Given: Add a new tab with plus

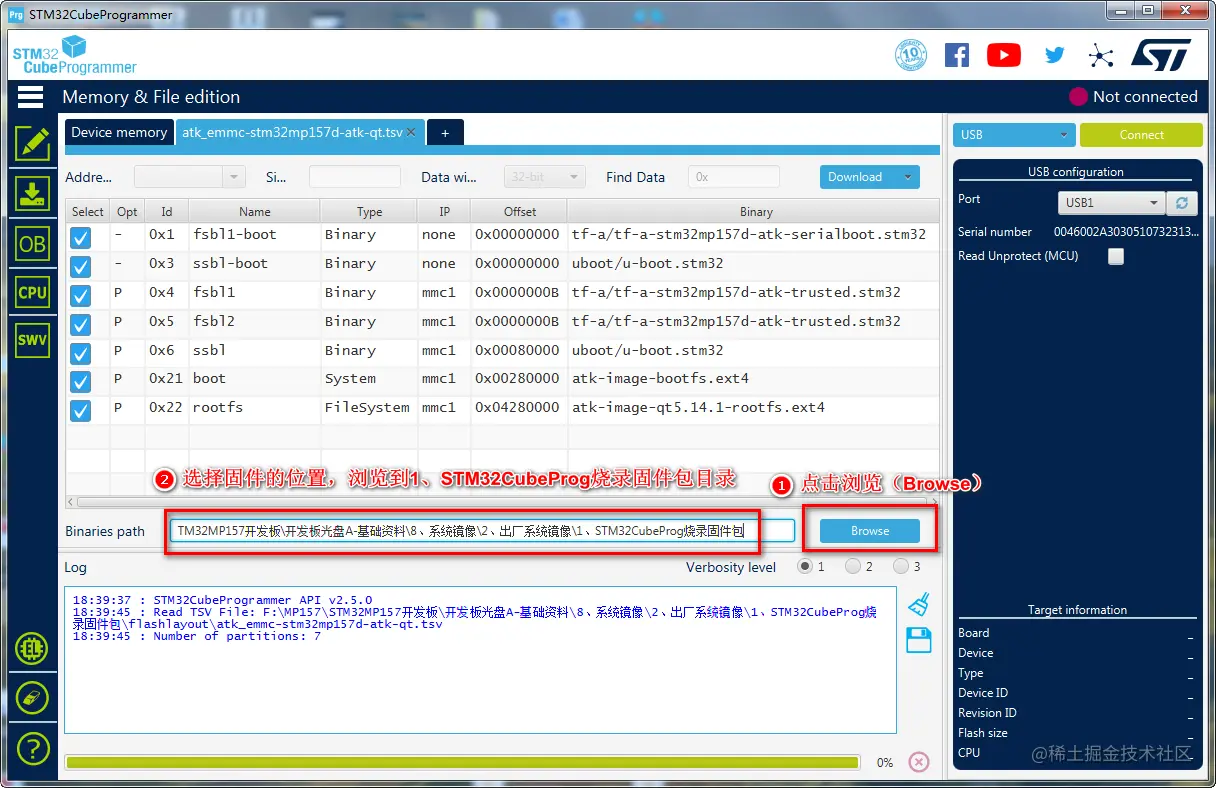Looking at the screenshot, I should (x=445, y=132).
